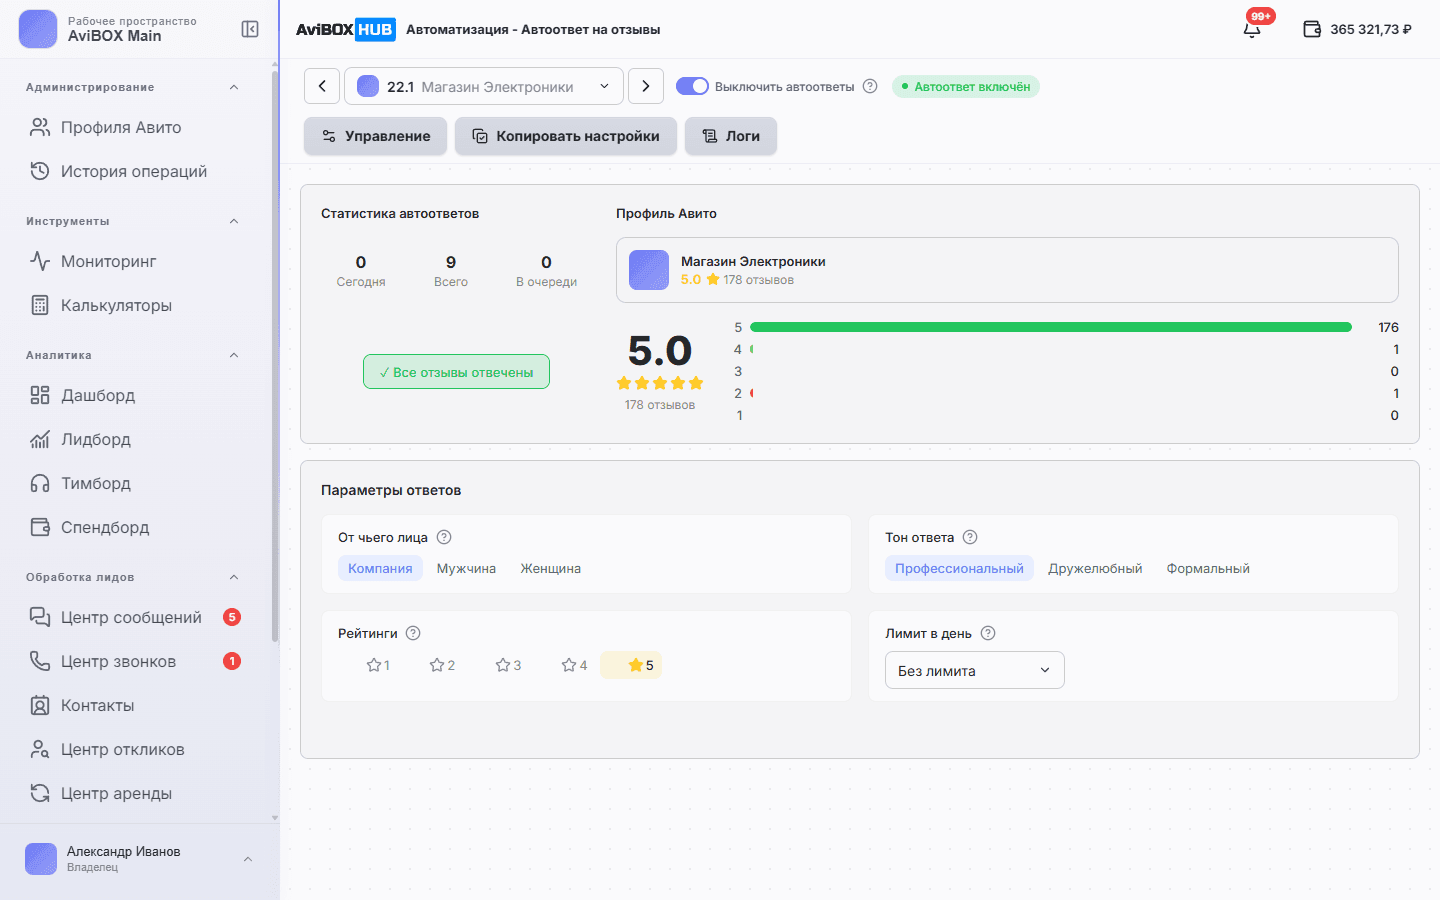Toggle 2-star rating filter
1440x900 pixels.
tap(442, 665)
